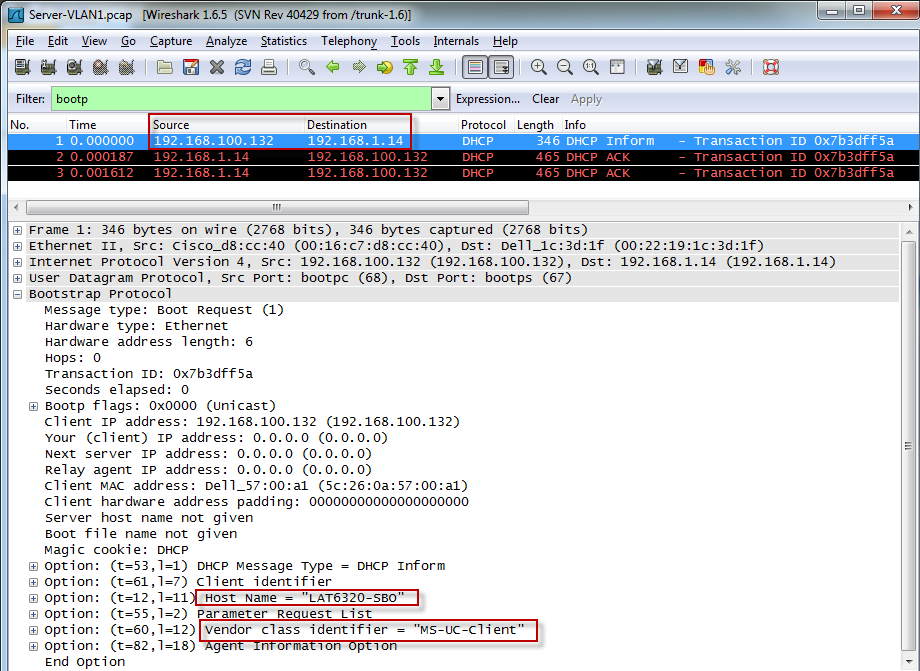This screenshot has width=920, height=671.
Task: Close this capture file X icon
Action: tap(217, 67)
